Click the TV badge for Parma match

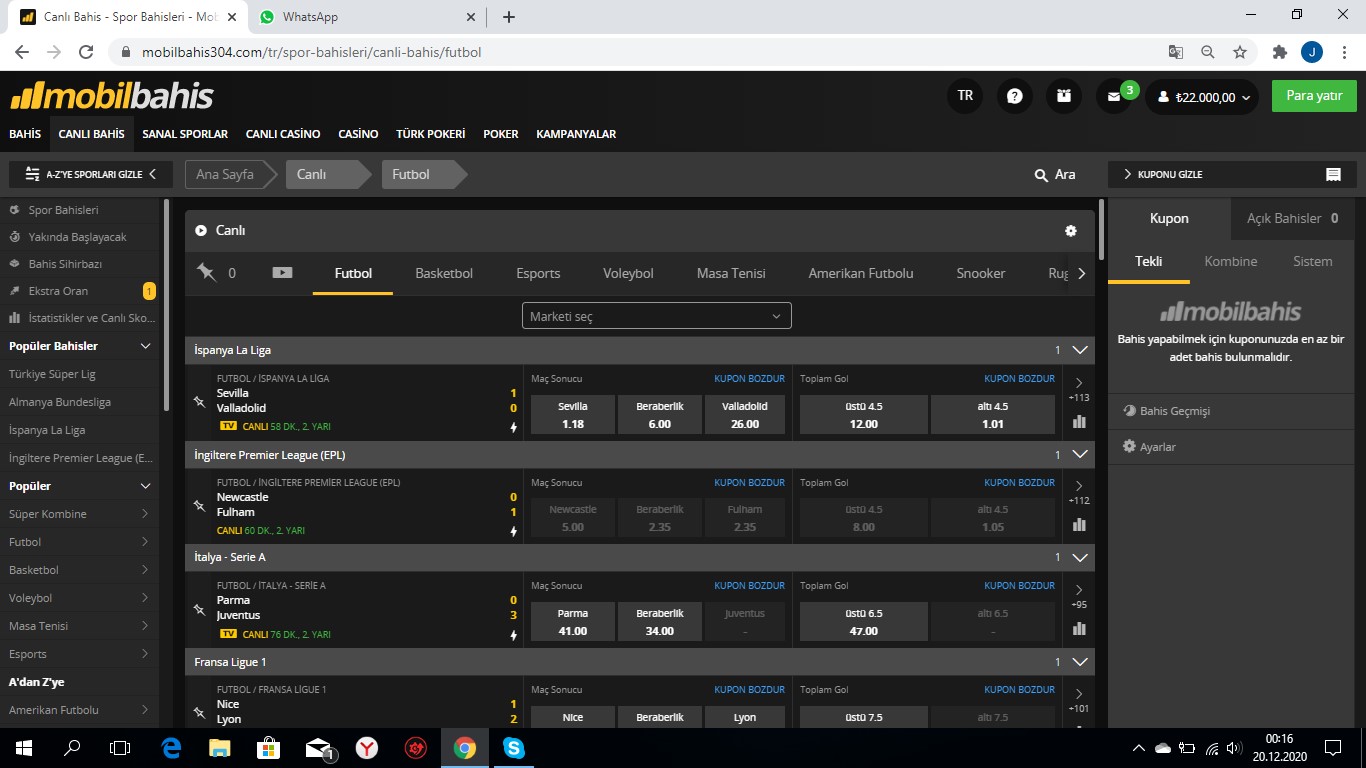click(x=228, y=634)
